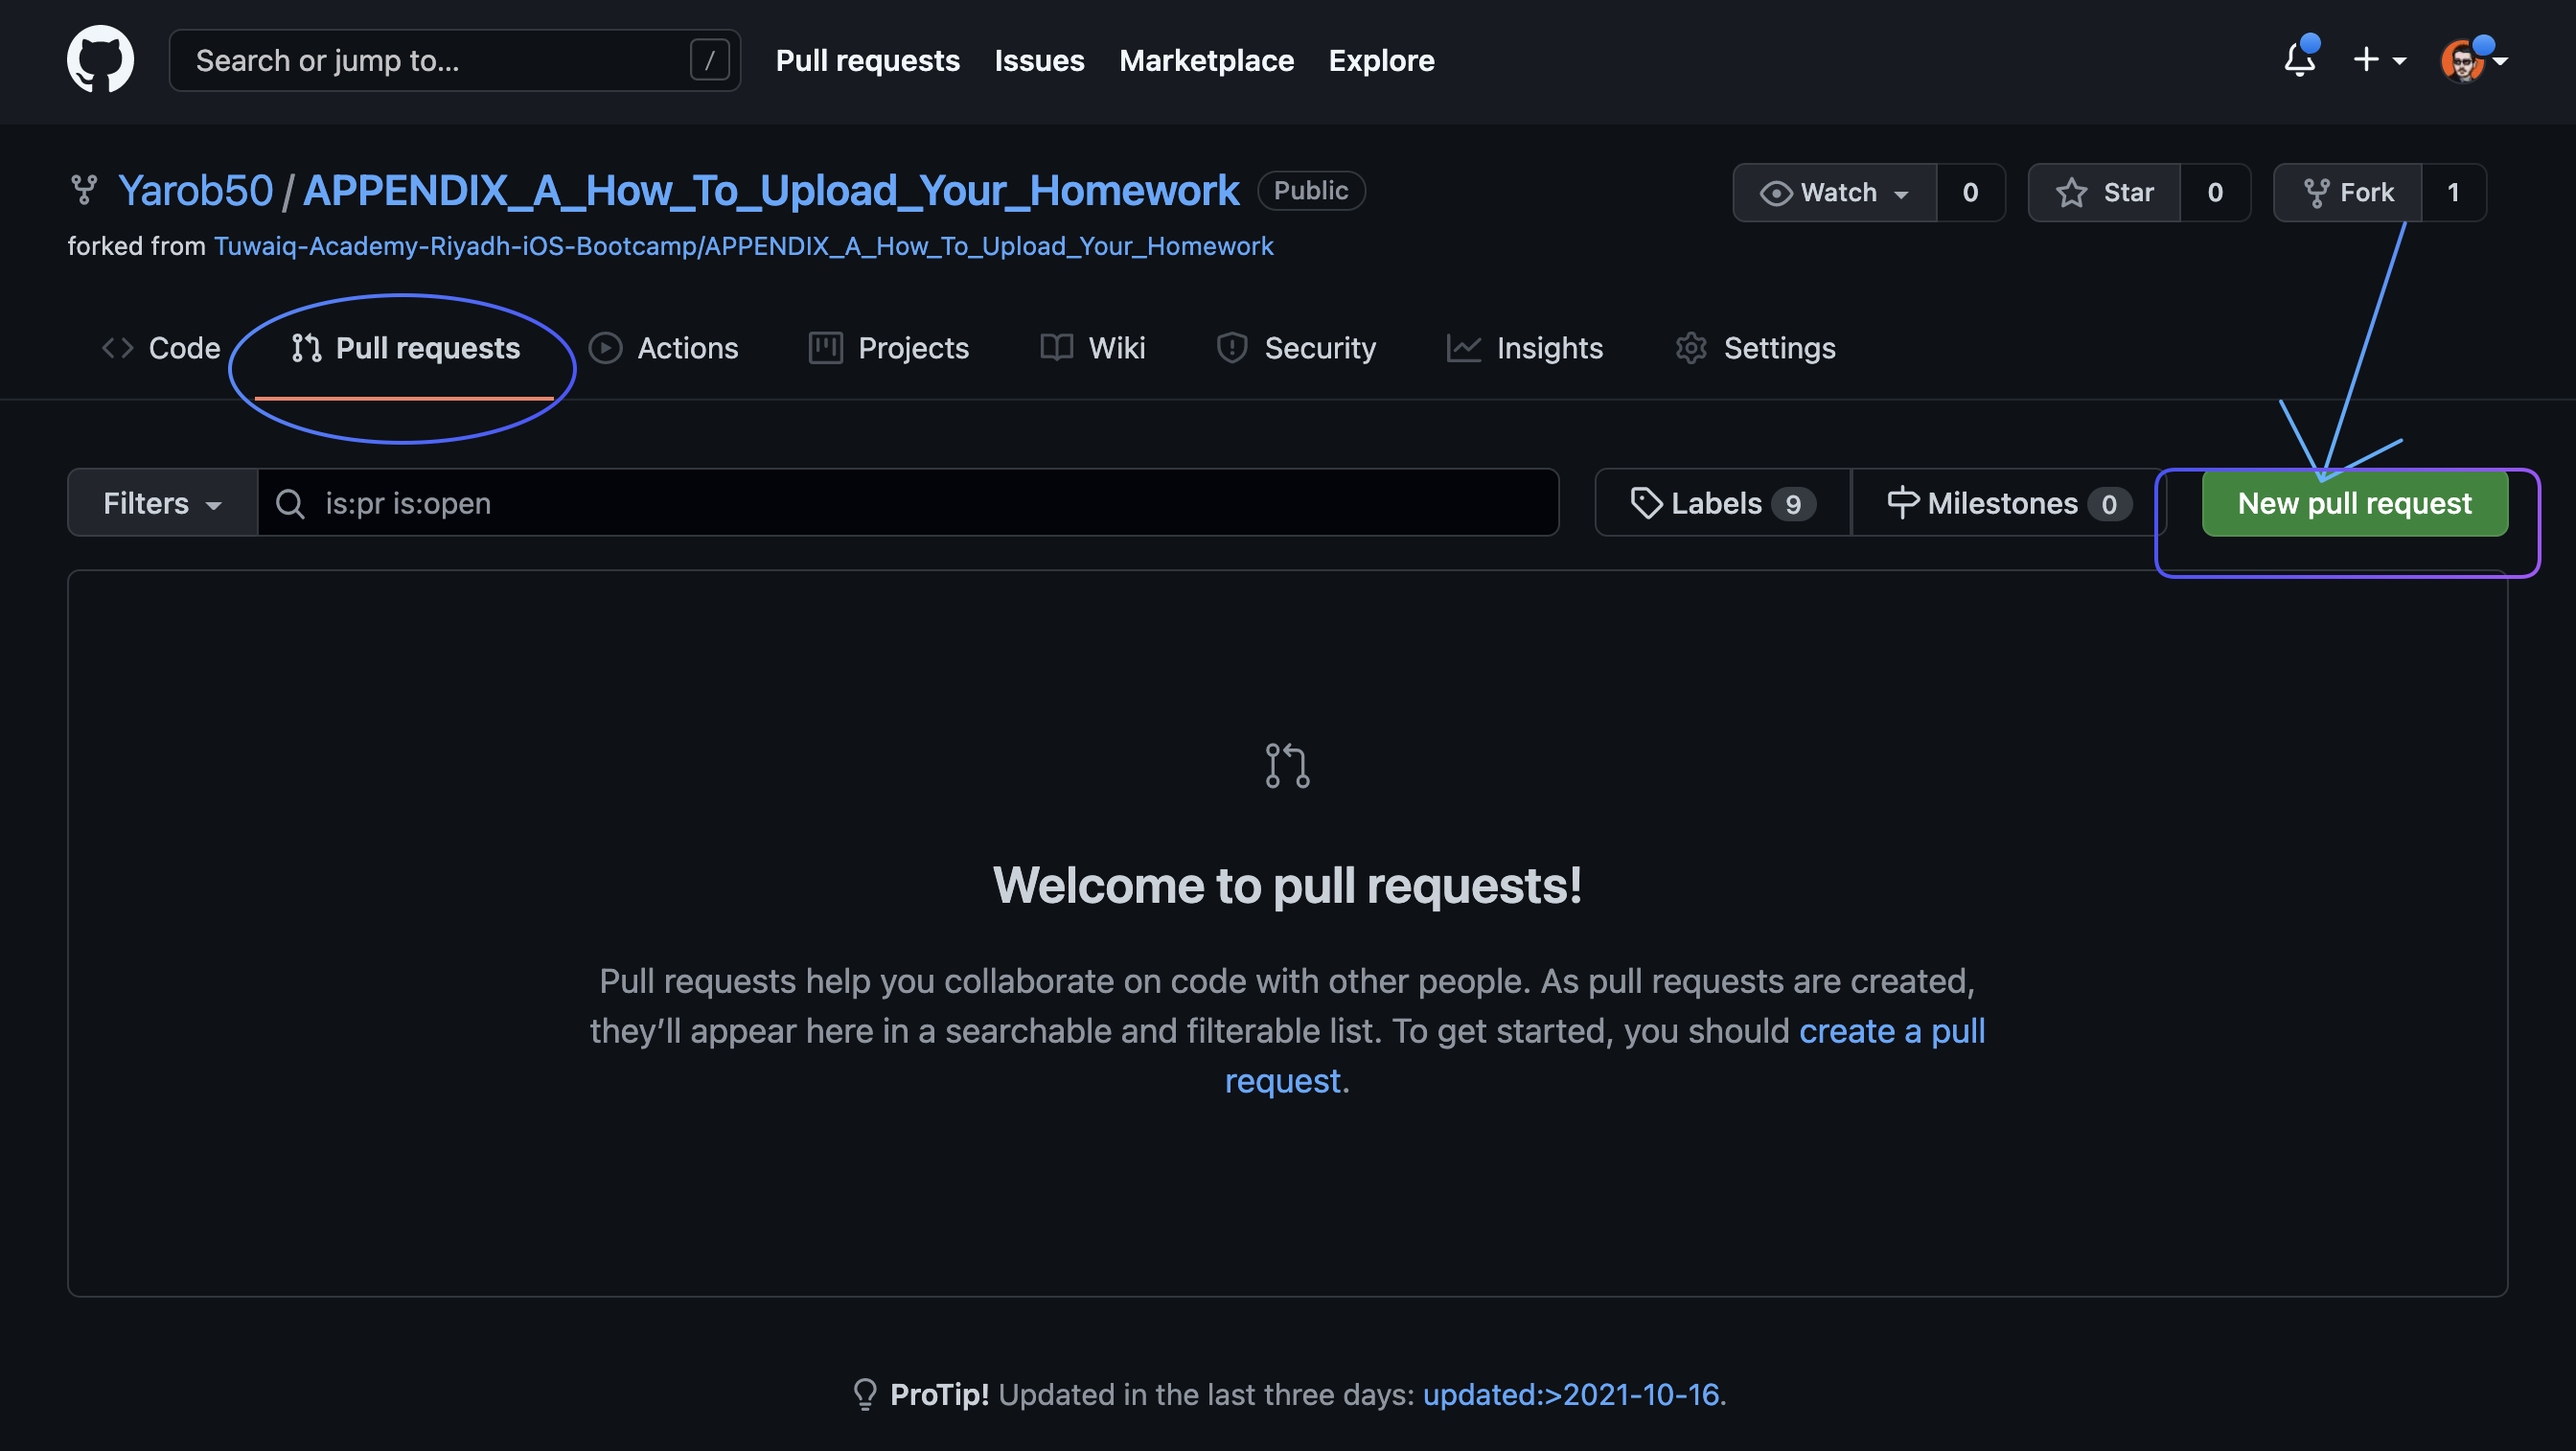Open Milestones via the milestone icon

1902,503
